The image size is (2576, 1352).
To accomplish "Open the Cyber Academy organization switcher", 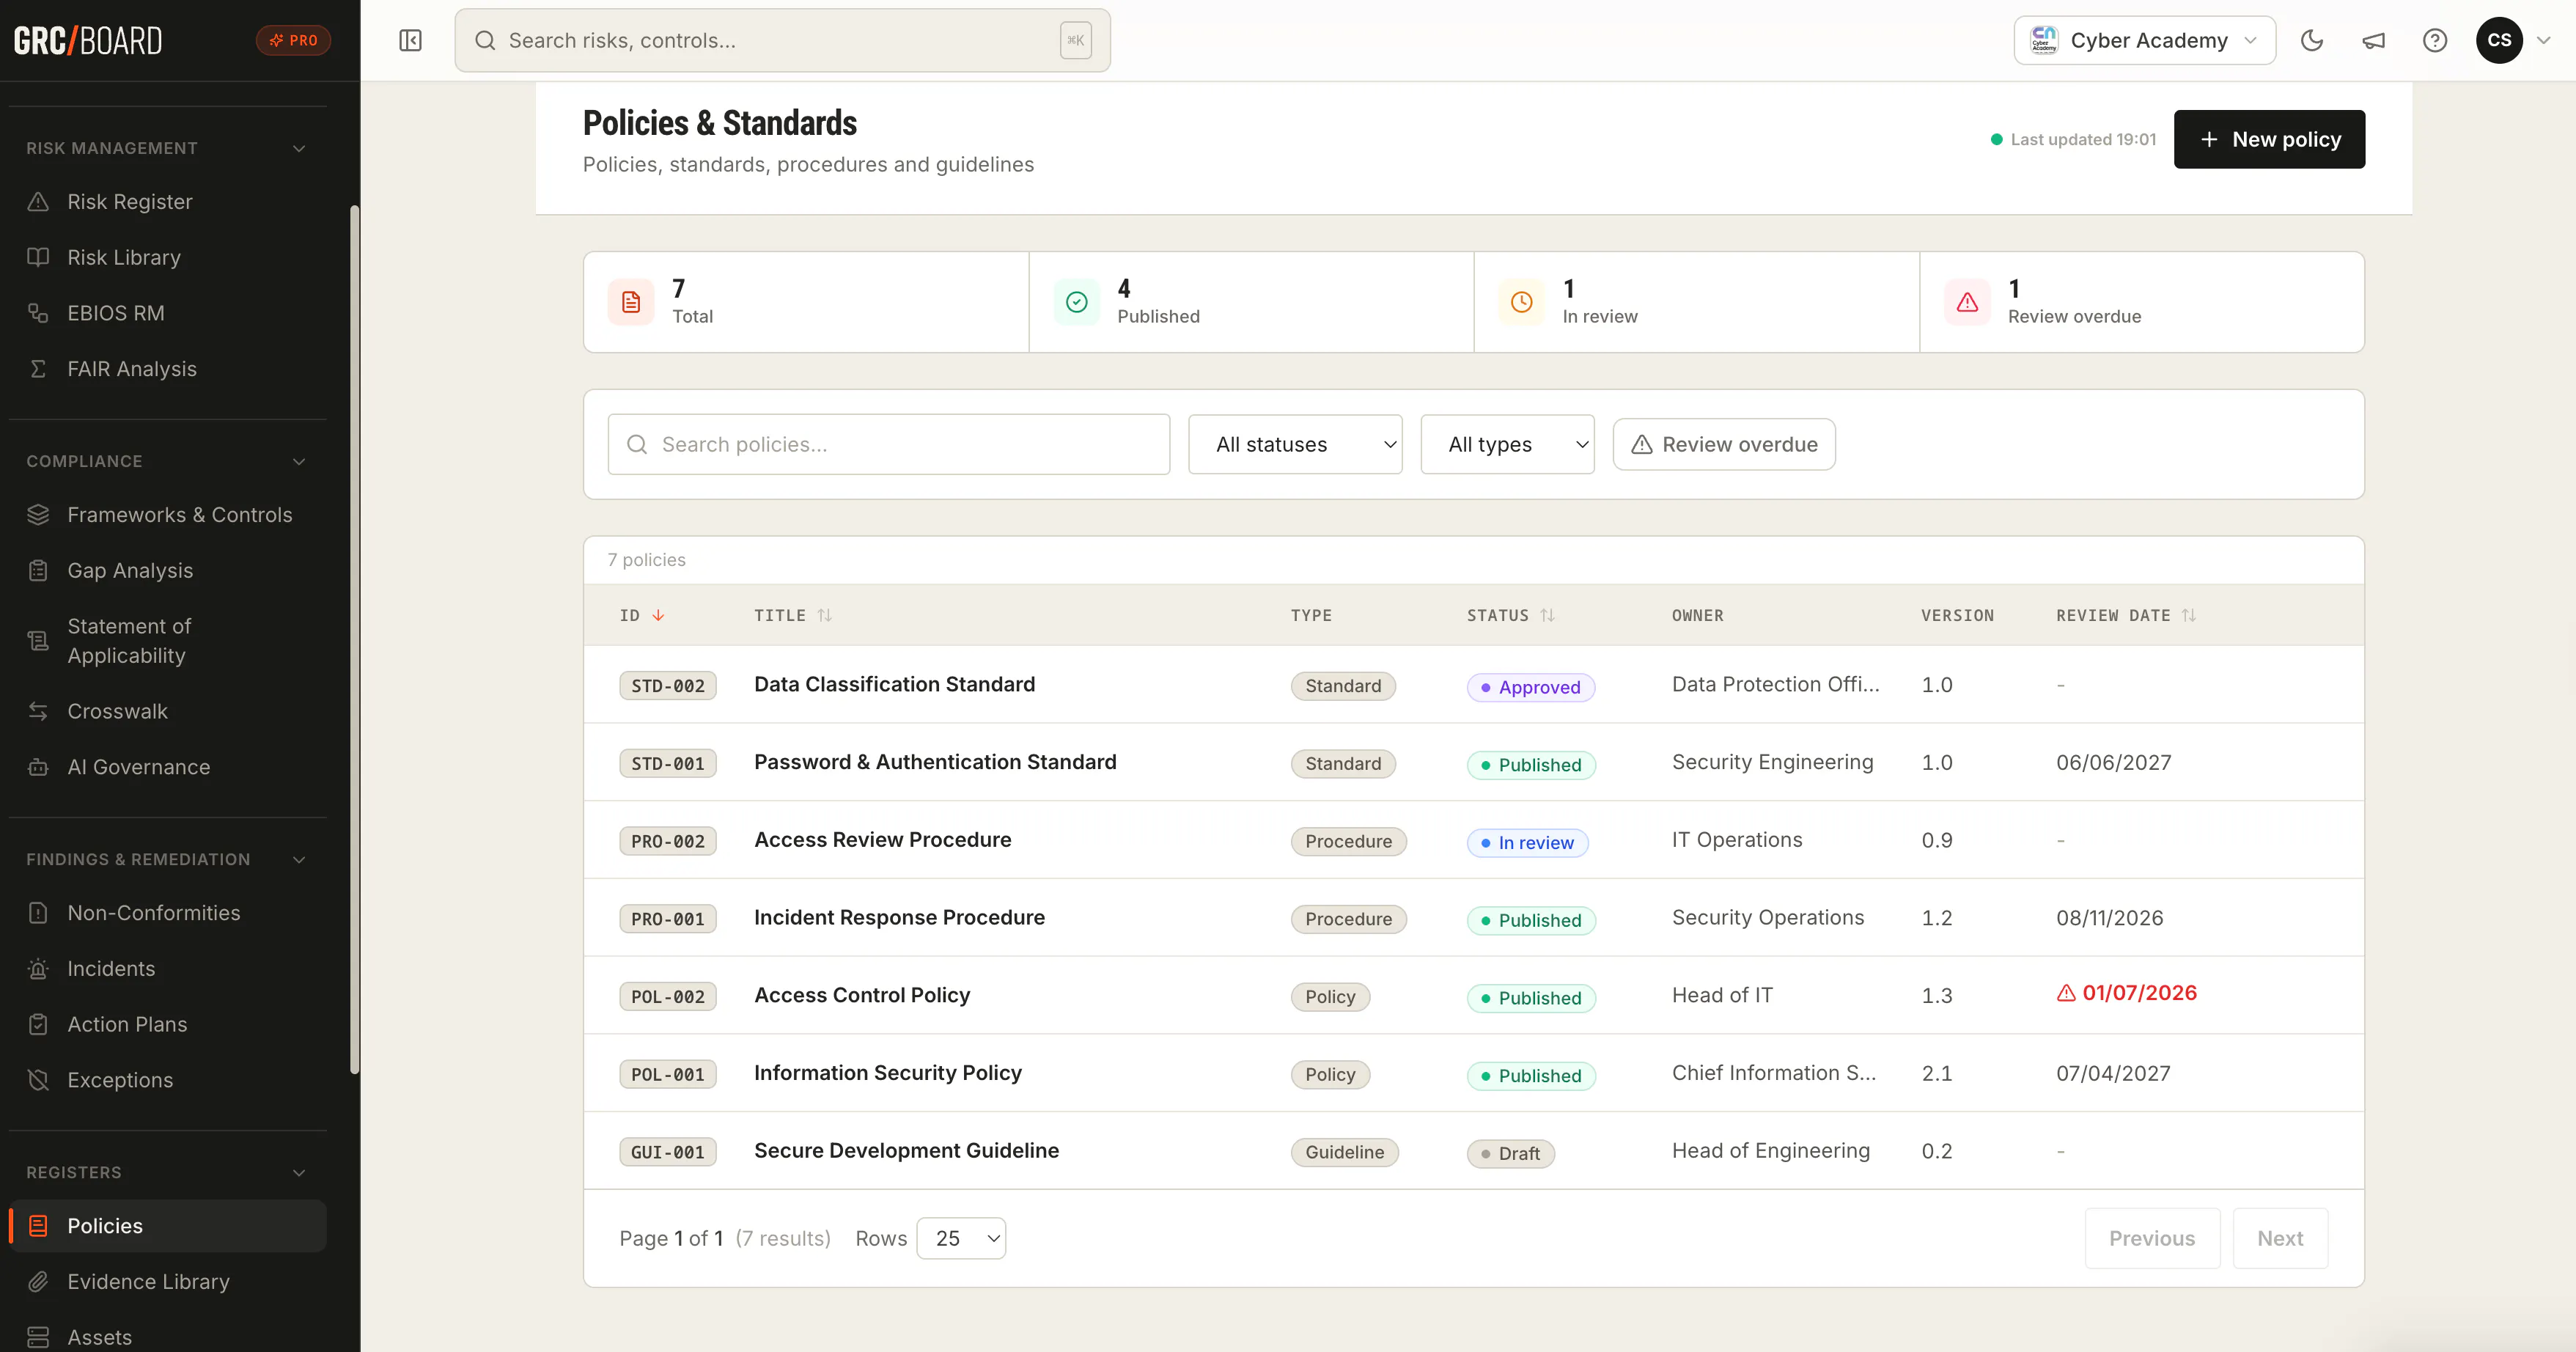I will click(2144, 40).
